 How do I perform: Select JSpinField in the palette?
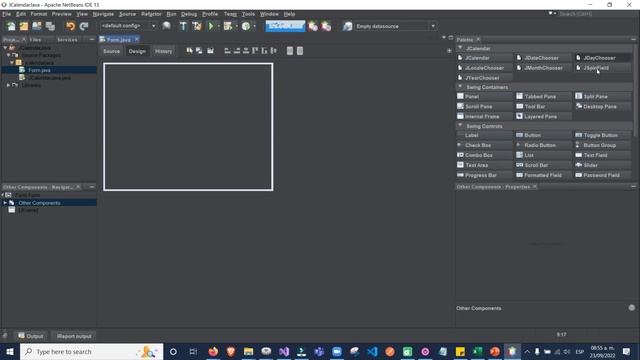tap(603, 68)
